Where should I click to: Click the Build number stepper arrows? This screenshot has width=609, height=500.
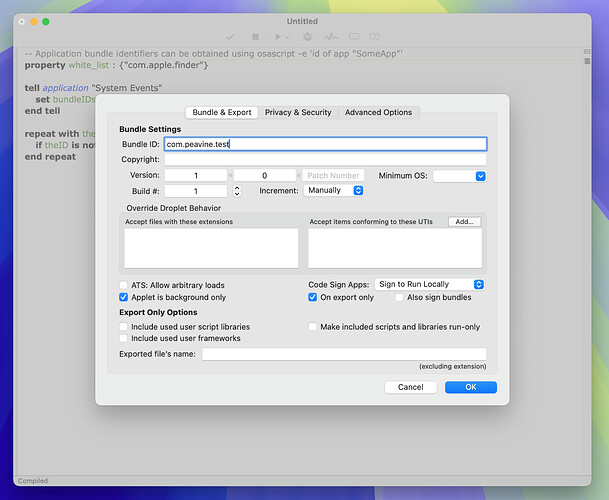click(237, 191)
